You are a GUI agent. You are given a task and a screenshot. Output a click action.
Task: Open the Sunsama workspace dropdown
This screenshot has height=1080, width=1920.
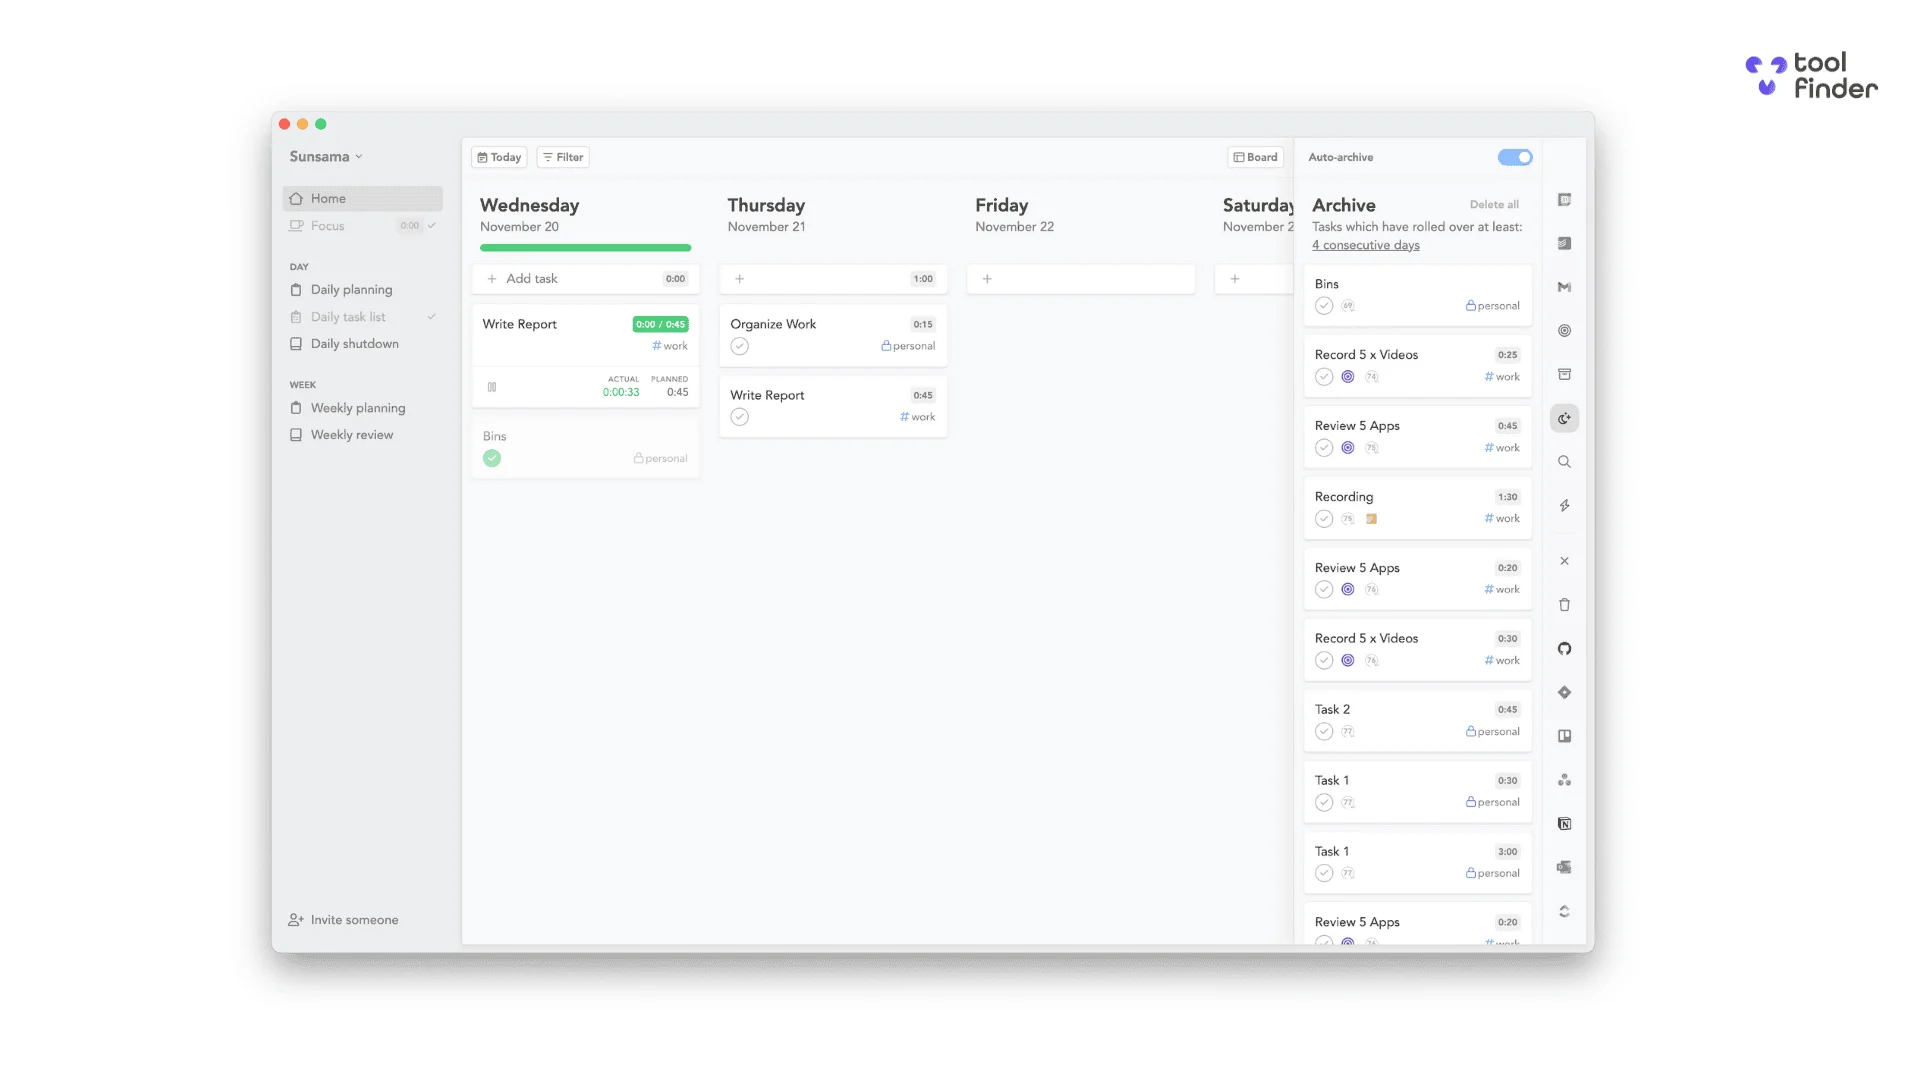325,157
